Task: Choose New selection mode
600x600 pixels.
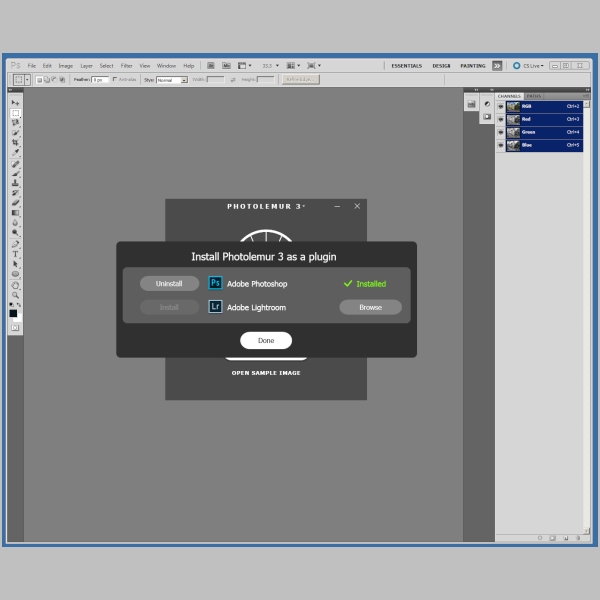Action: pyautogui.click(x=39, y=80)
